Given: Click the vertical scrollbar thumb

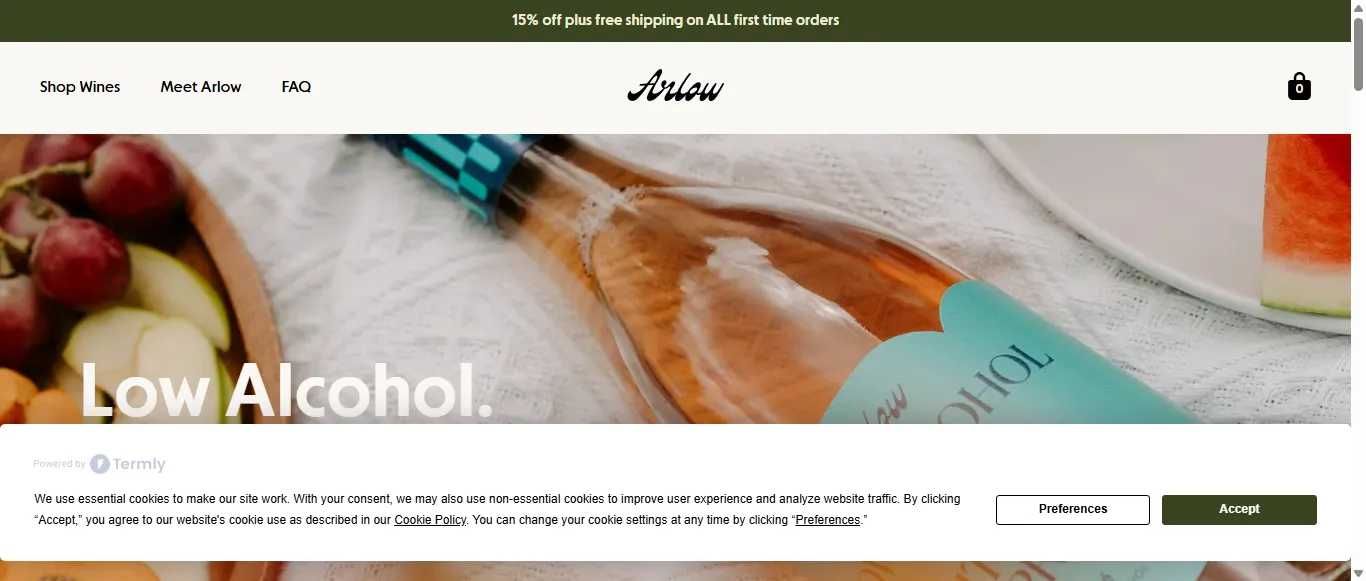Looking at the screenshot, I should point(1358,50).
